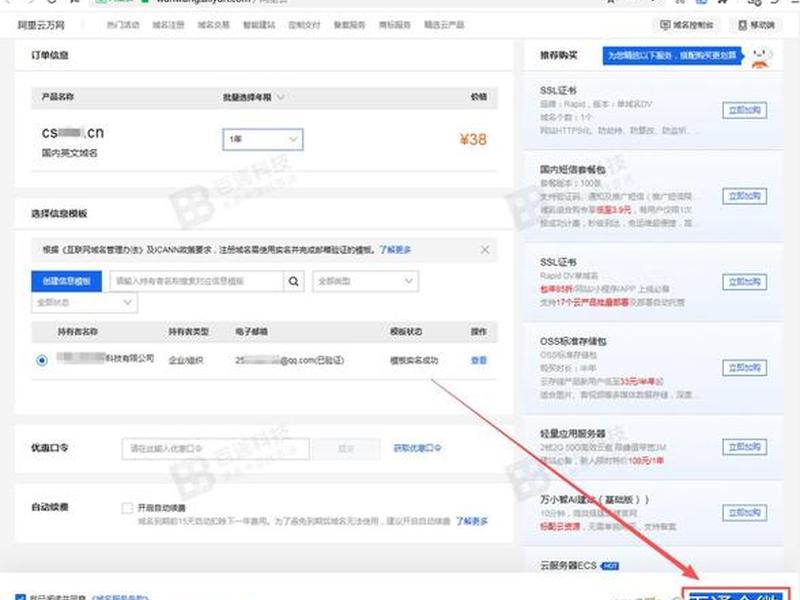Click the HOT badge next to 云服务器ECS
Viewport: 800px width, 600px height.
pyautogui.click(x=610, y=566)
